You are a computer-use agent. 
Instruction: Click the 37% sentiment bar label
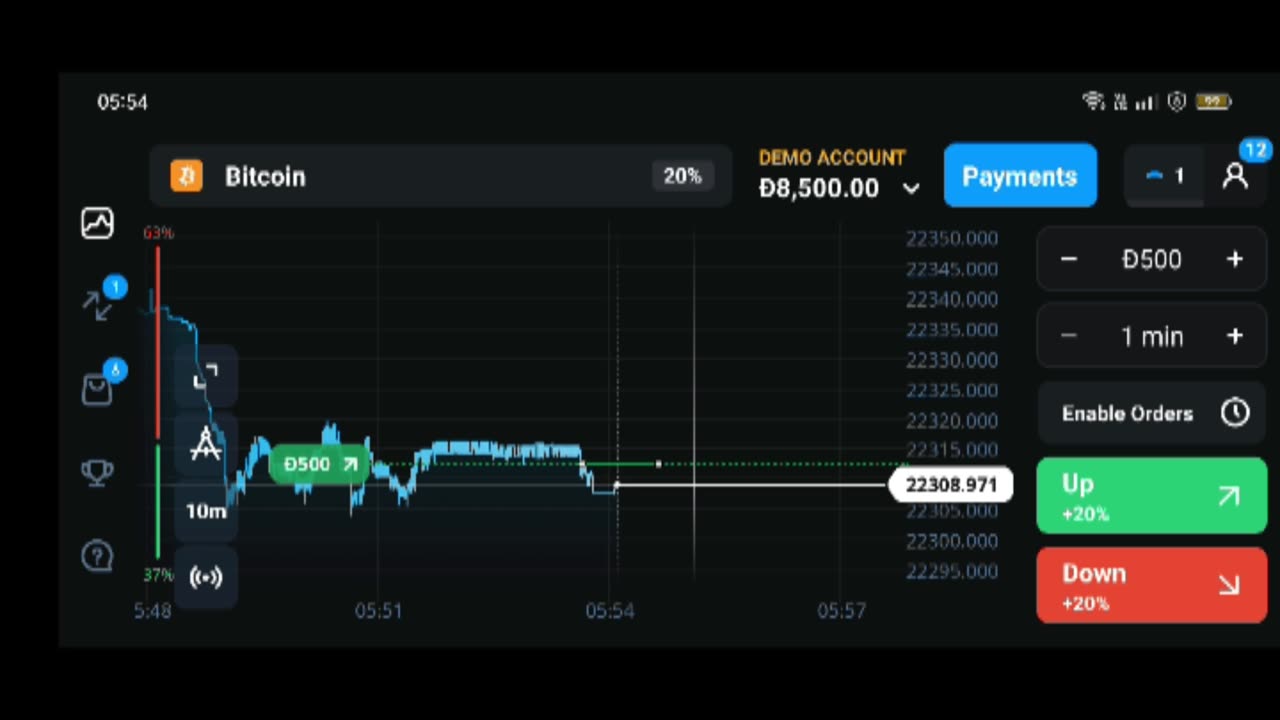point(158,575)
